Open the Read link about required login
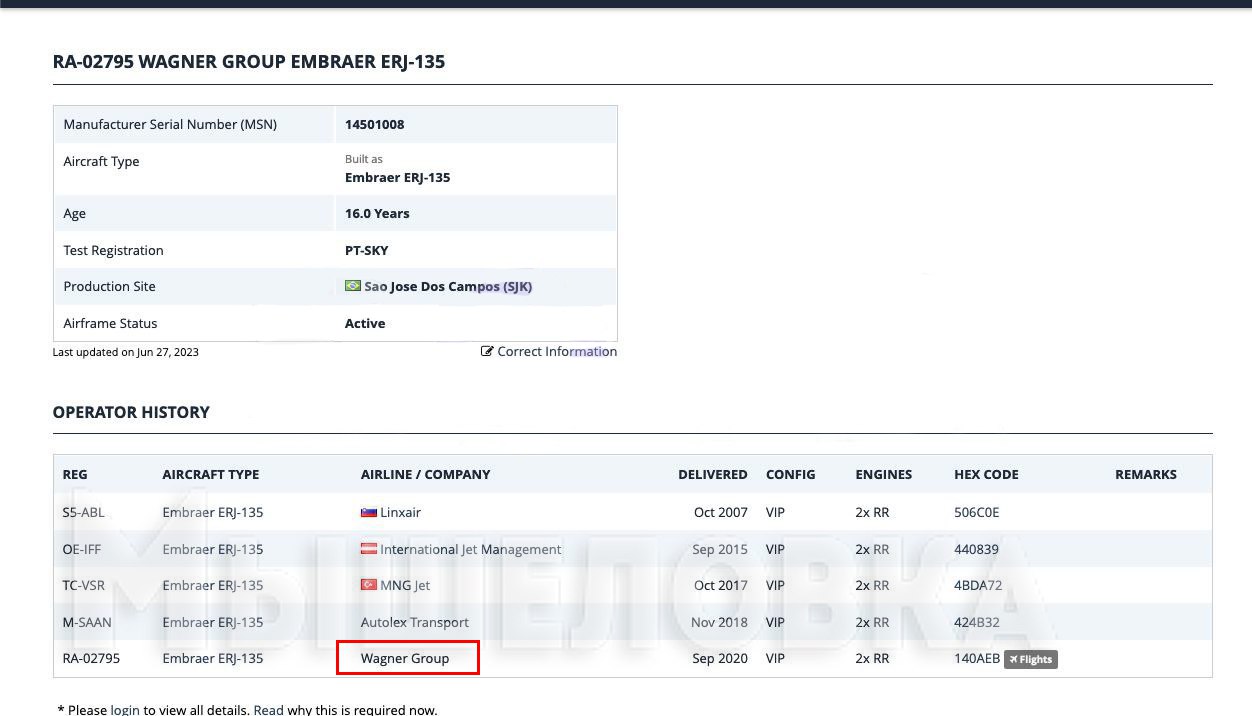Viewport: 1252px width, 716px height. (268, 710)
